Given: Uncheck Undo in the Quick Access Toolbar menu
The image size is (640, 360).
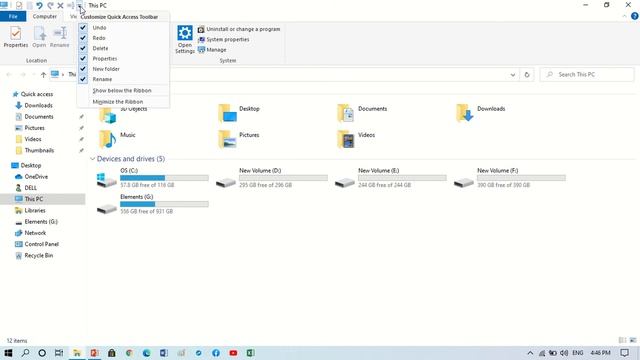Looking at the screenshot, I should pyautogui.click(x=123, y=28).
